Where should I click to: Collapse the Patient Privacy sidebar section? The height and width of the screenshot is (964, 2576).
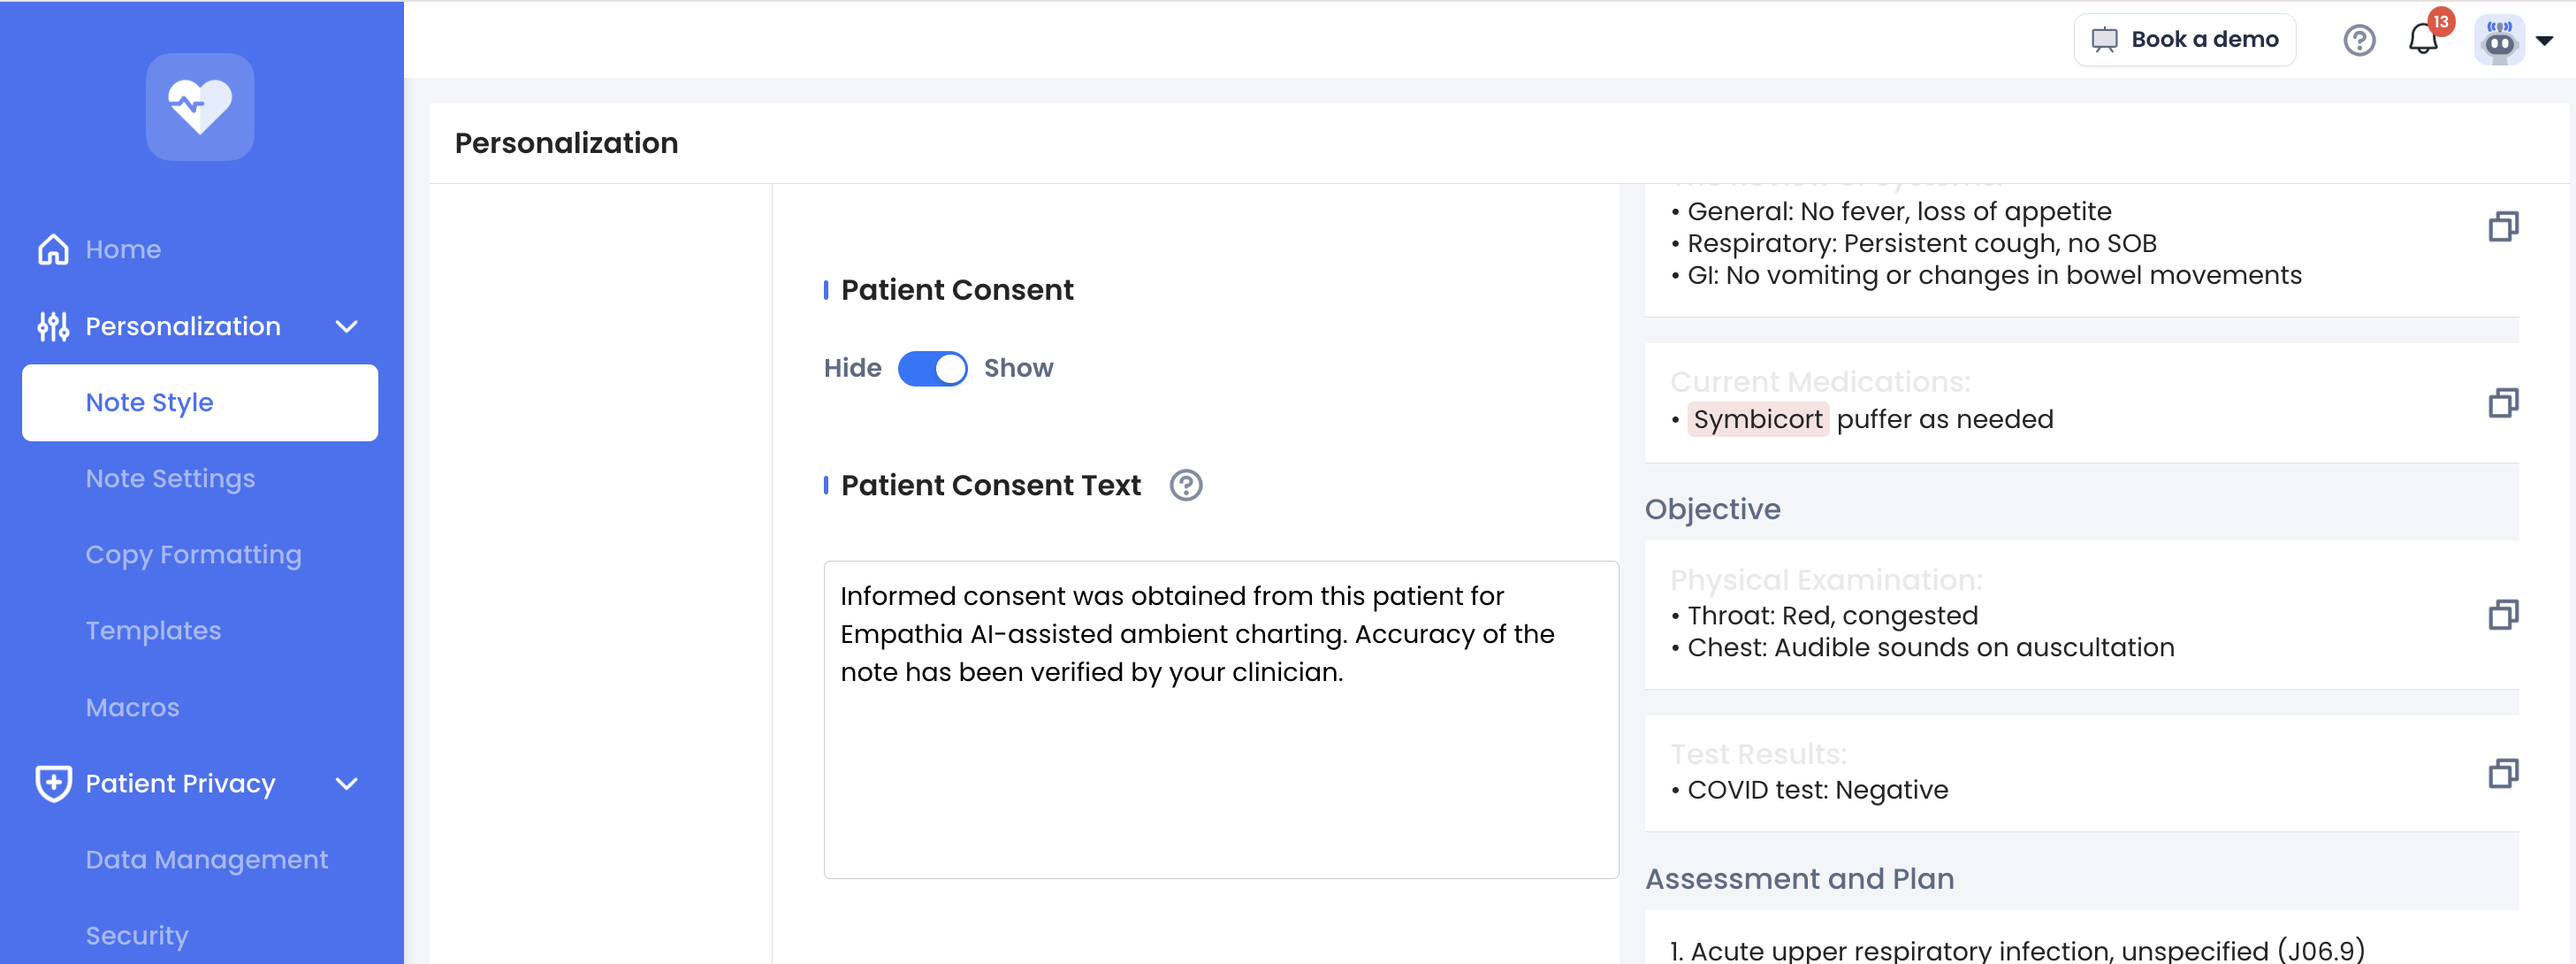(346, 784)
